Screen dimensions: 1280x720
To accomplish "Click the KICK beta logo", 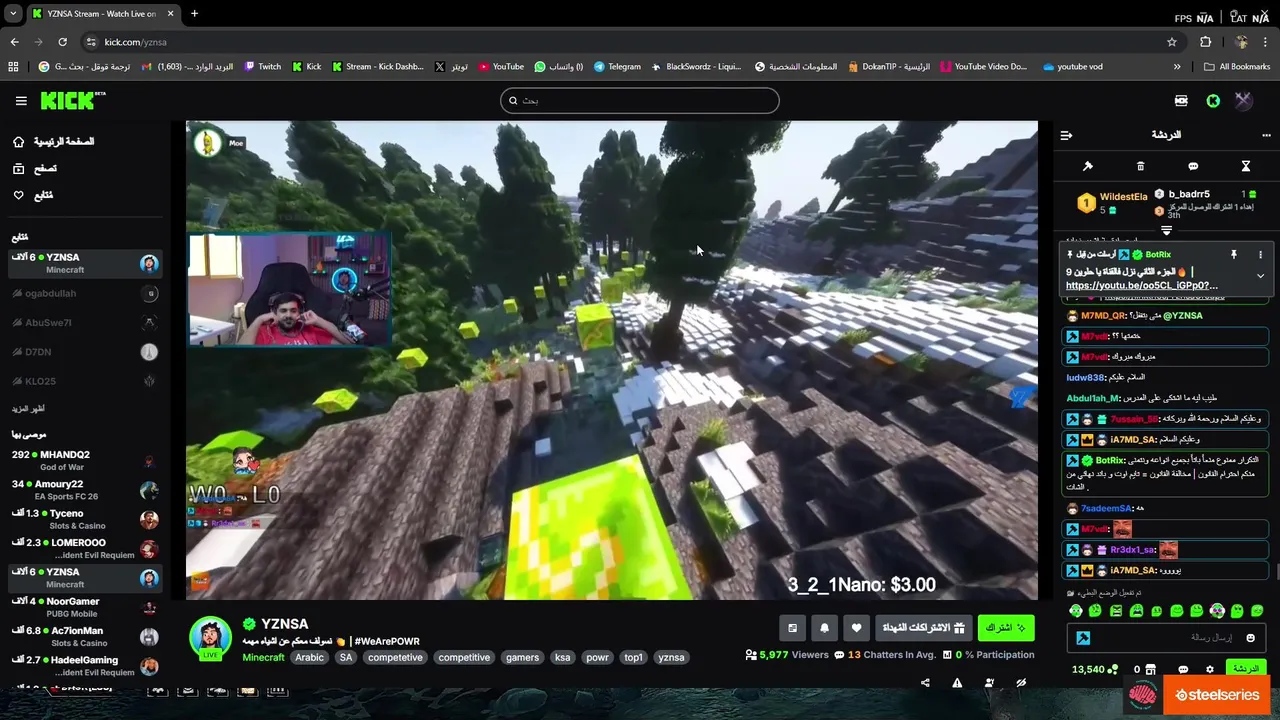I will point(73,101).
